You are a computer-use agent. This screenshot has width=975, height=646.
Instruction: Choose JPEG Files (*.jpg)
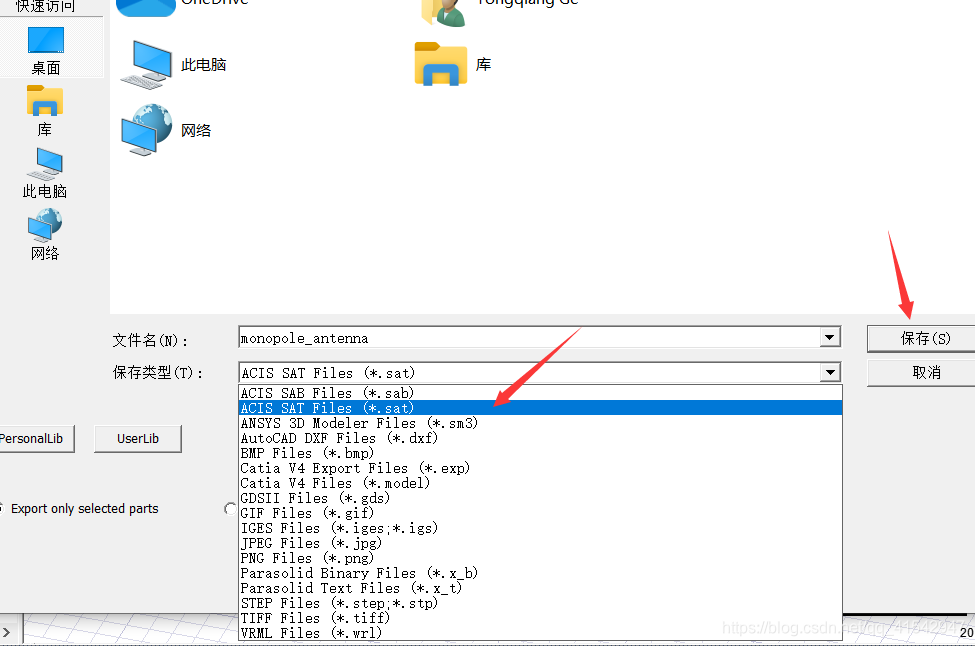(x=540, y=543)
